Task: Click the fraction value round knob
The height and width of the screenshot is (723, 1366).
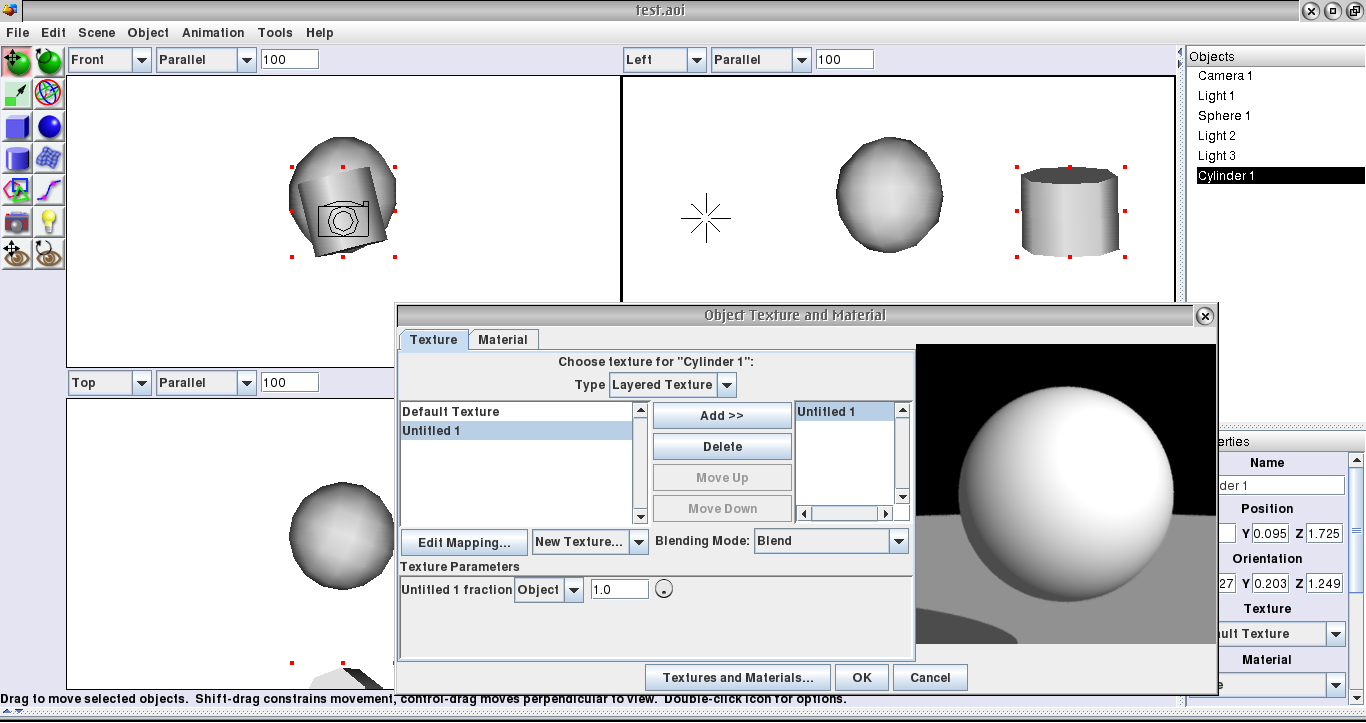Action: pyautogui.click(x=663, y=590)
